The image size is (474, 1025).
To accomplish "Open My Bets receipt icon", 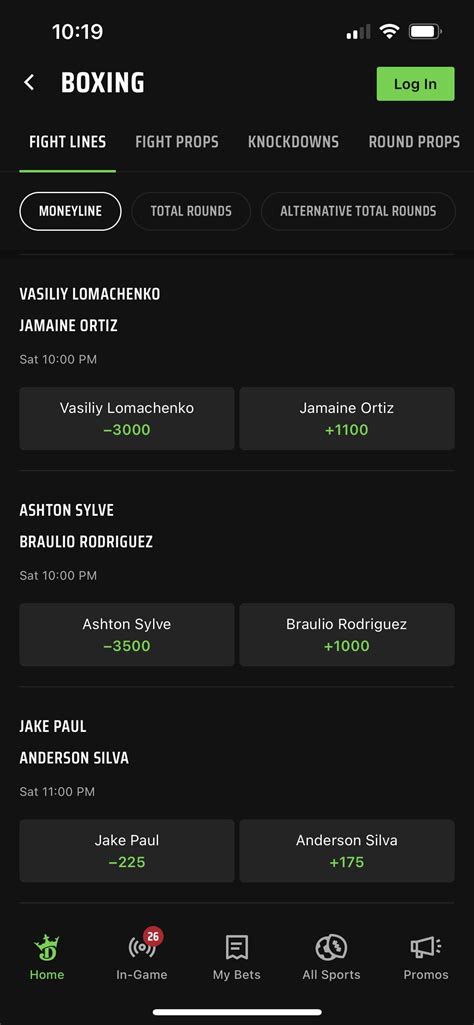I will [237, 947].
